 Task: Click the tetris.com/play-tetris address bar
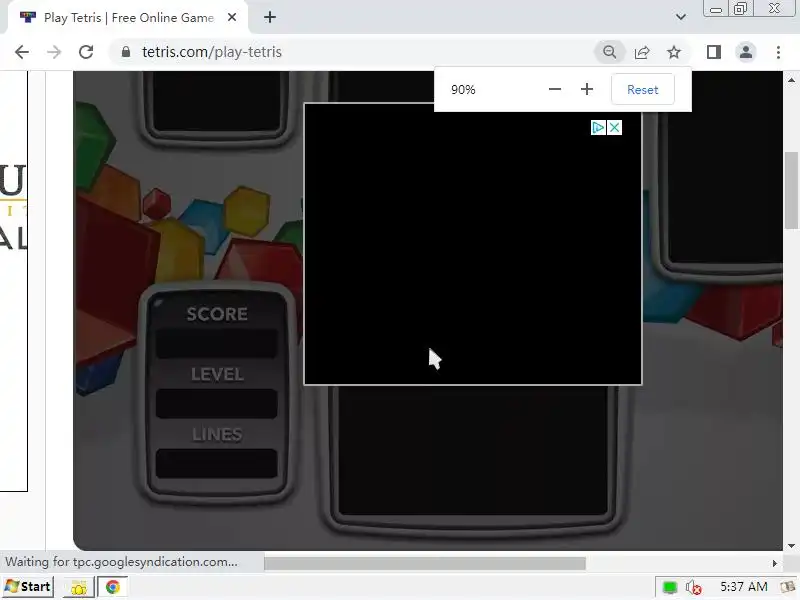(352, 52)
